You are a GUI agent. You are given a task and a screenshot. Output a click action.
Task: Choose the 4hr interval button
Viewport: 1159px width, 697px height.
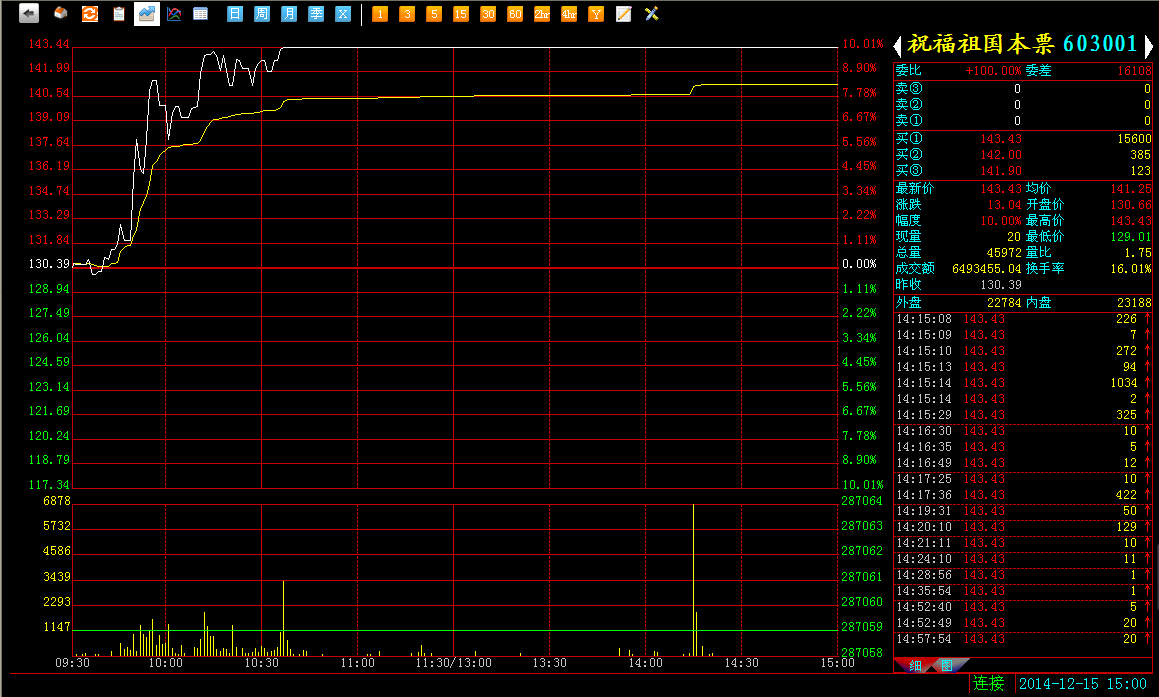pyautogui.click(x=568, y=14)
